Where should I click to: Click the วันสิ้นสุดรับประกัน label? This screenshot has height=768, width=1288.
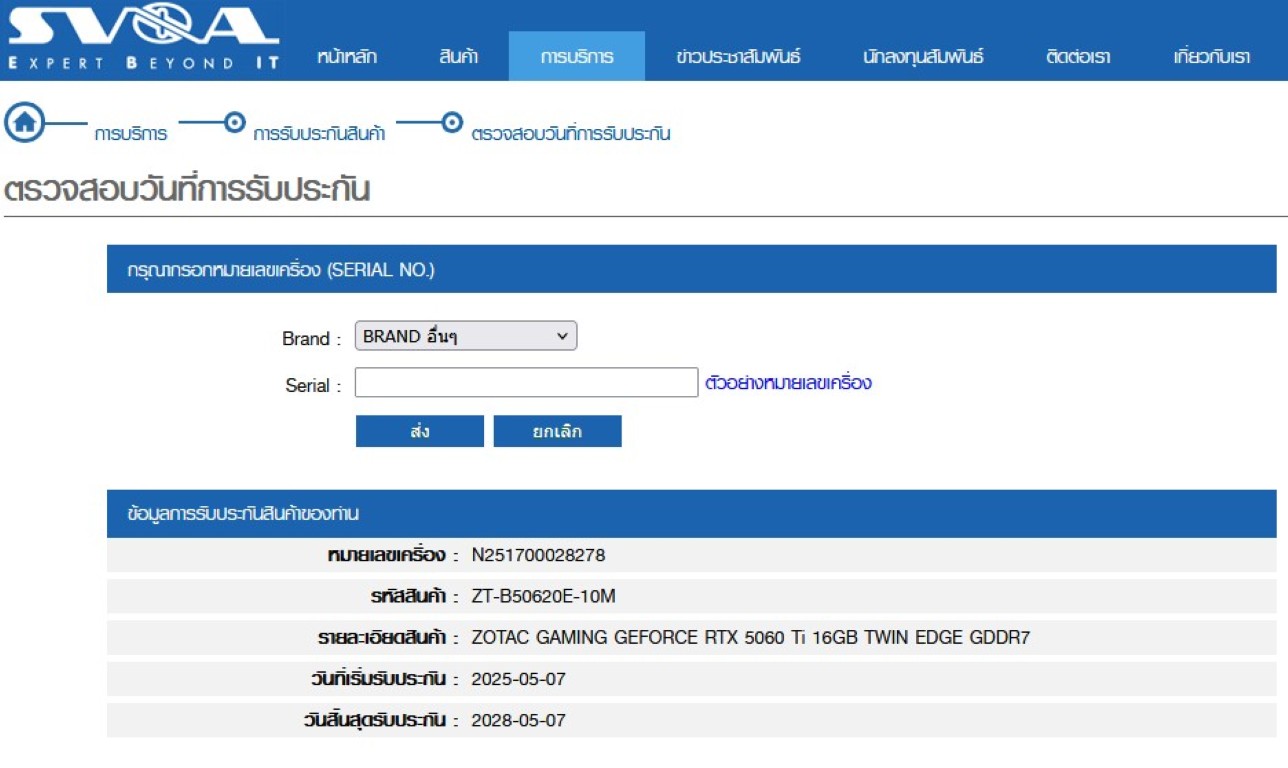click(x=375, y=720)
